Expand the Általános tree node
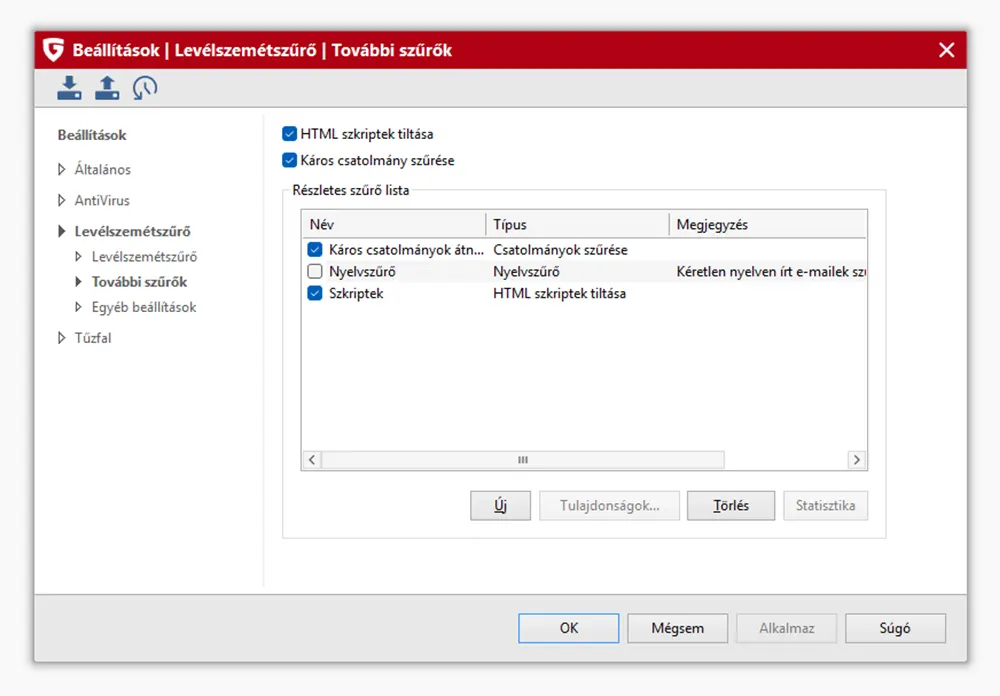Image resolution: width=1000 pixels, height=696 pixels. tap(62, 170)
